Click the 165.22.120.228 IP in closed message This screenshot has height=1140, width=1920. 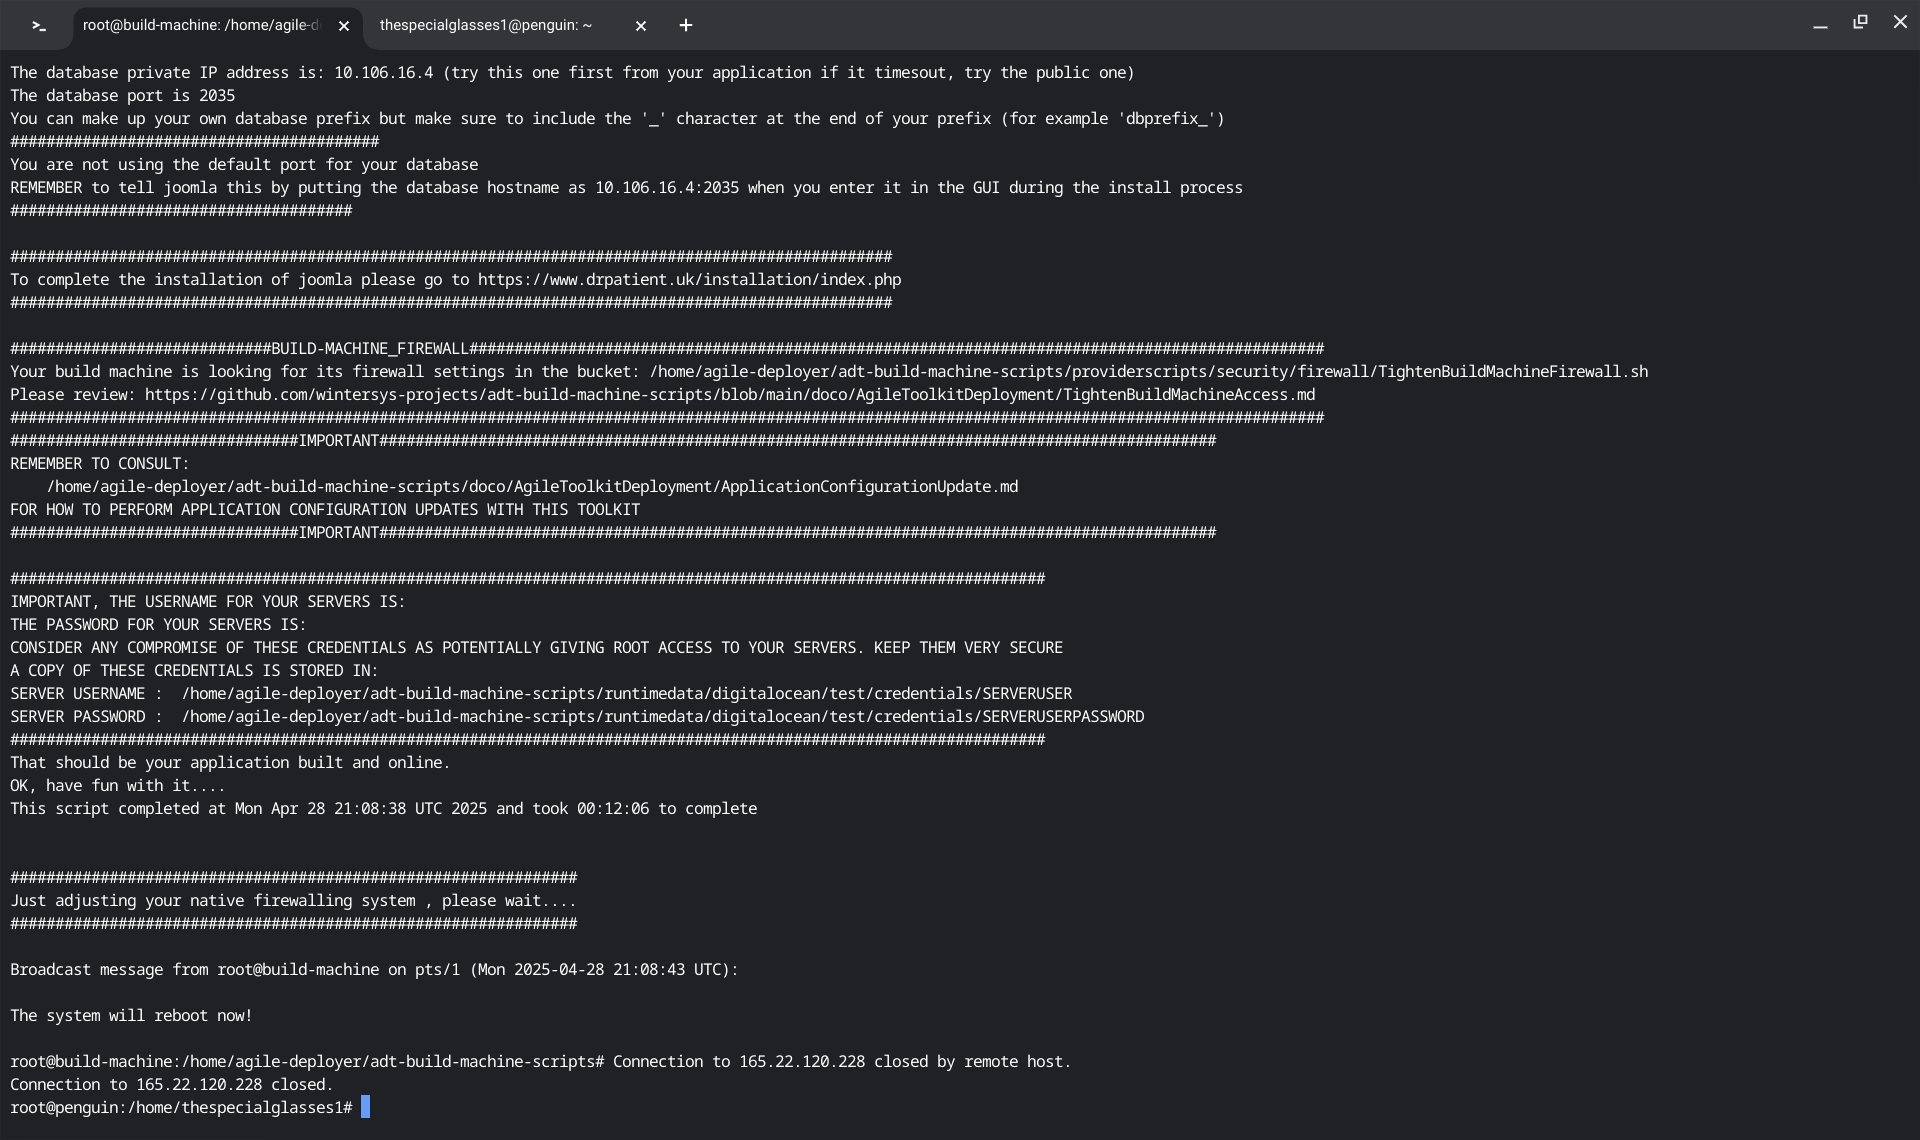tap(199, 1085)
